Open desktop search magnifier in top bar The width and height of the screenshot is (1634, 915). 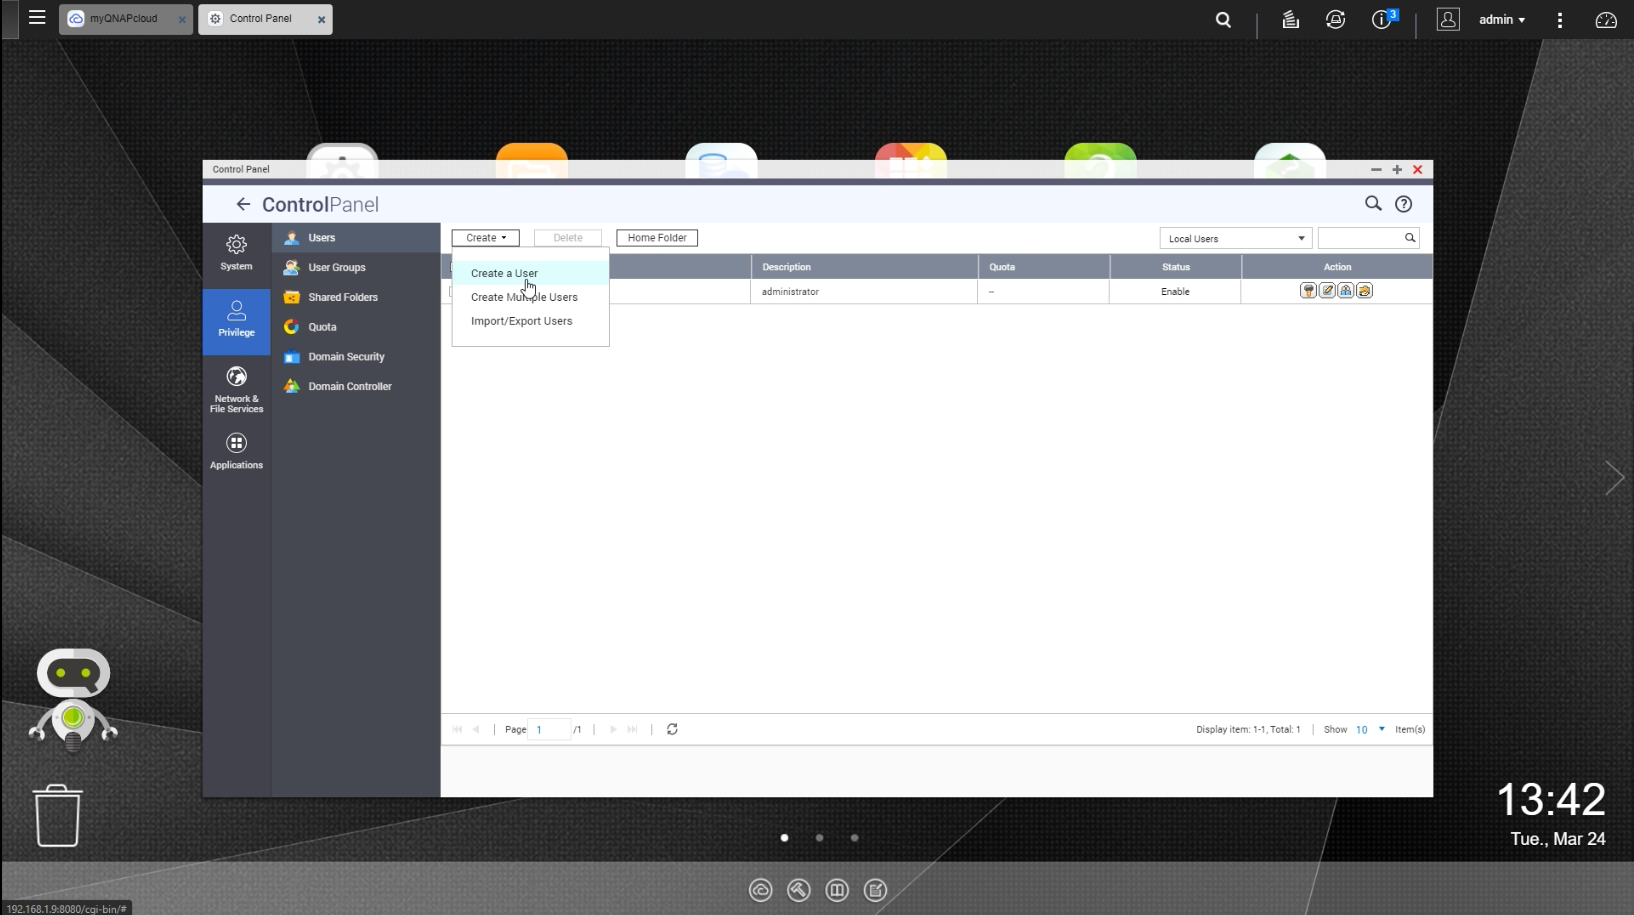click(x=1223, y=19)
